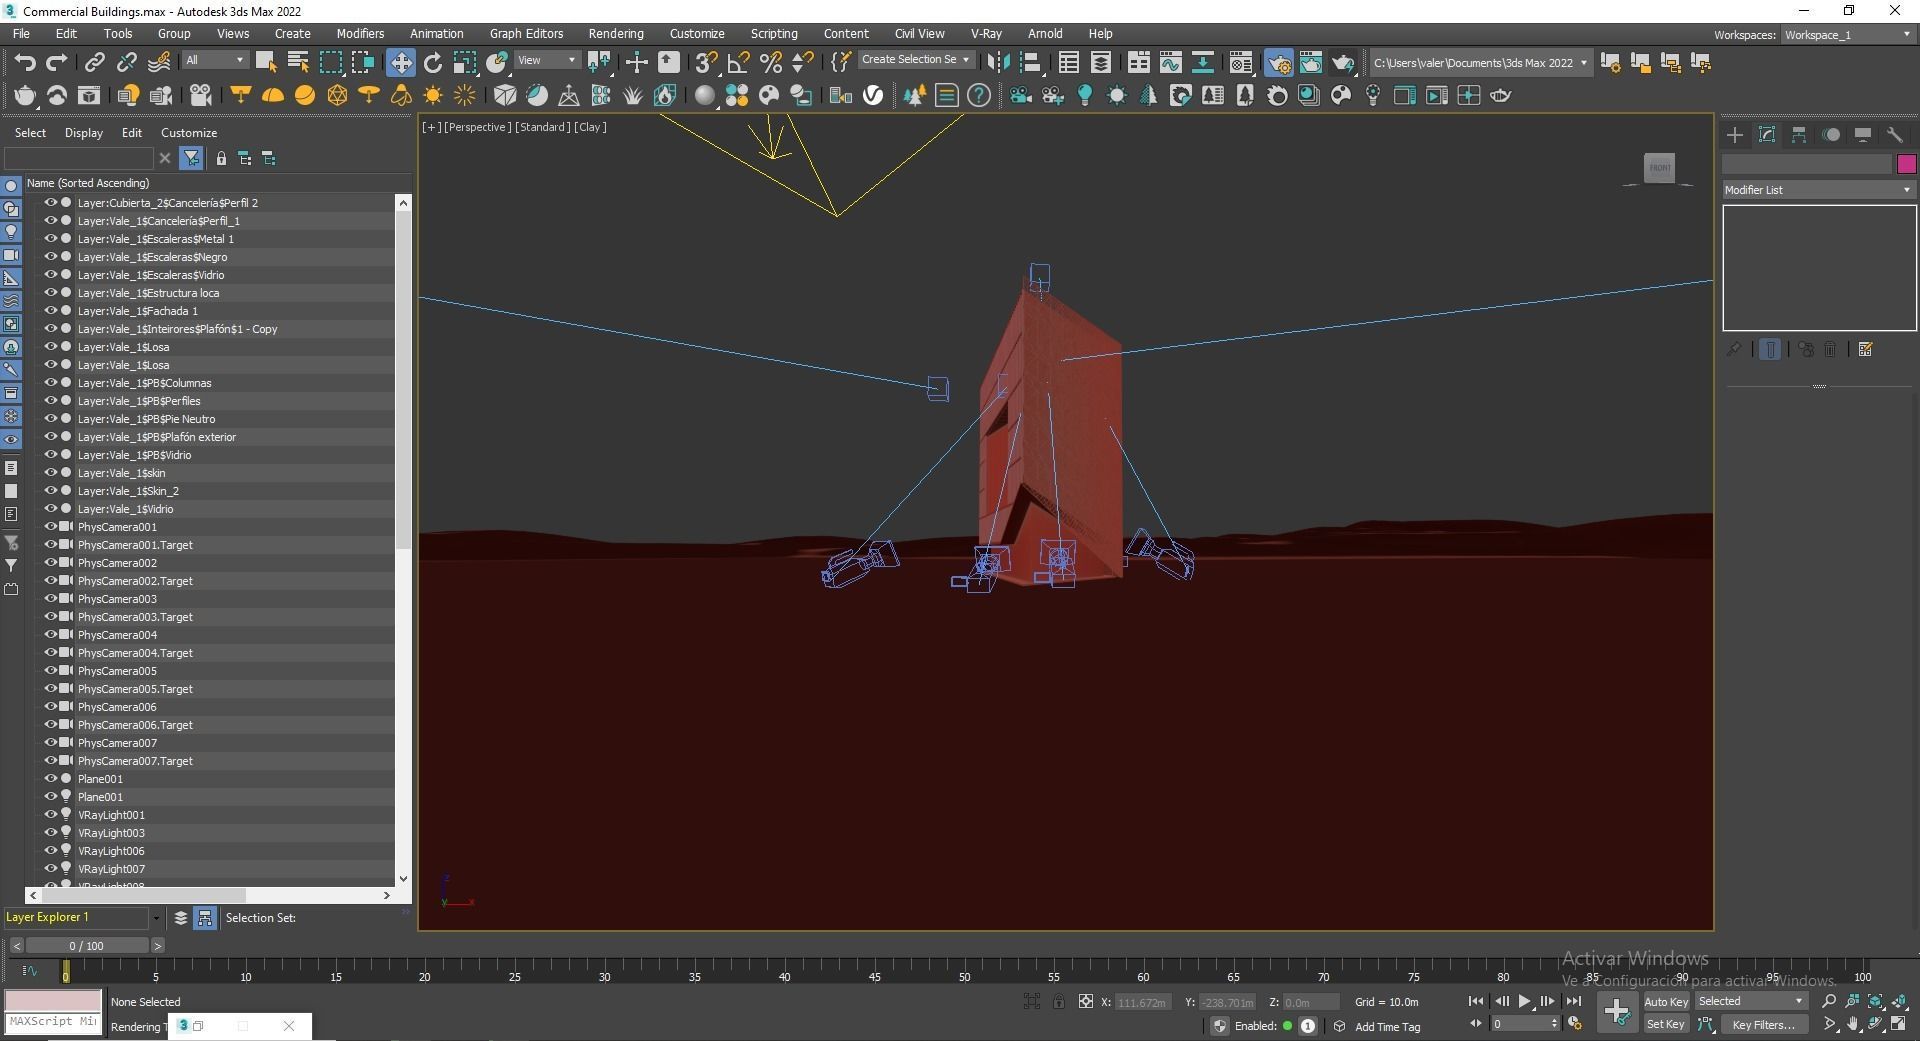This screenshot has width=1920, height=1041.
Task: Open the key mode 'Selected' dropdown
Action: [1750, 1001]
